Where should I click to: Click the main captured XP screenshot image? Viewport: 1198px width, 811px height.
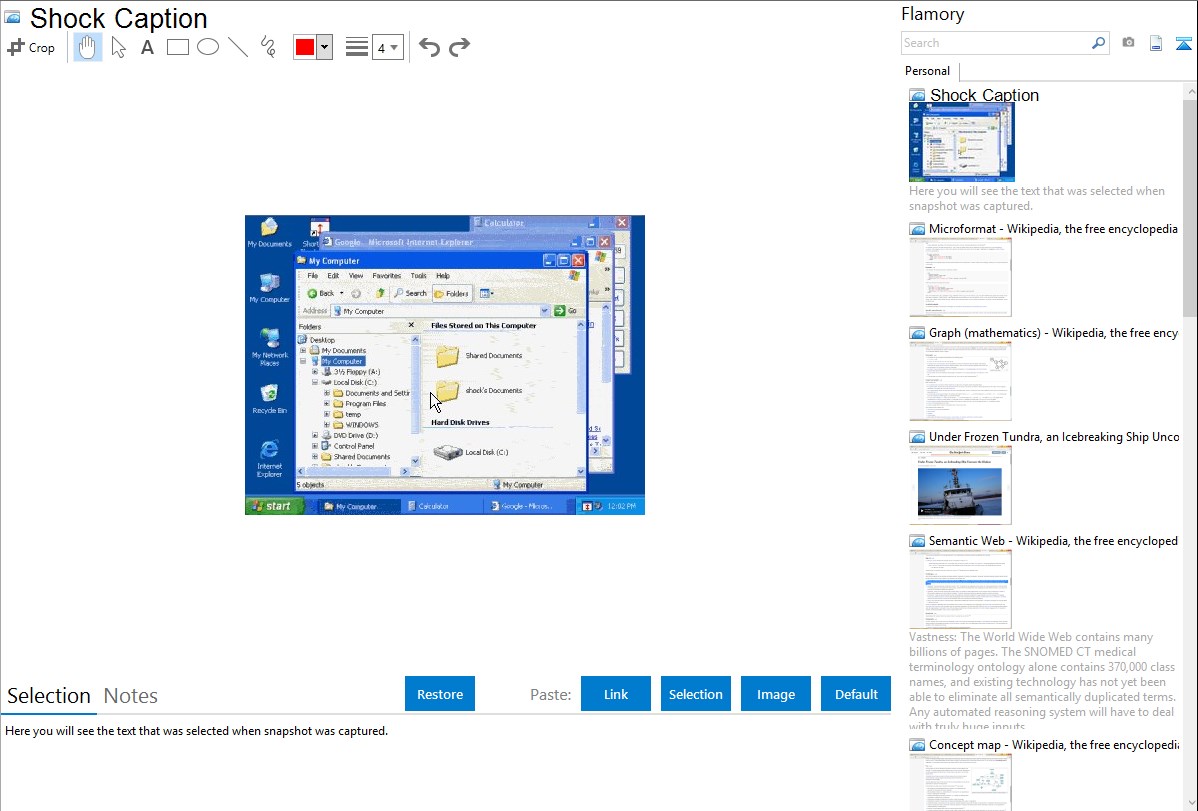click(445, 365)
